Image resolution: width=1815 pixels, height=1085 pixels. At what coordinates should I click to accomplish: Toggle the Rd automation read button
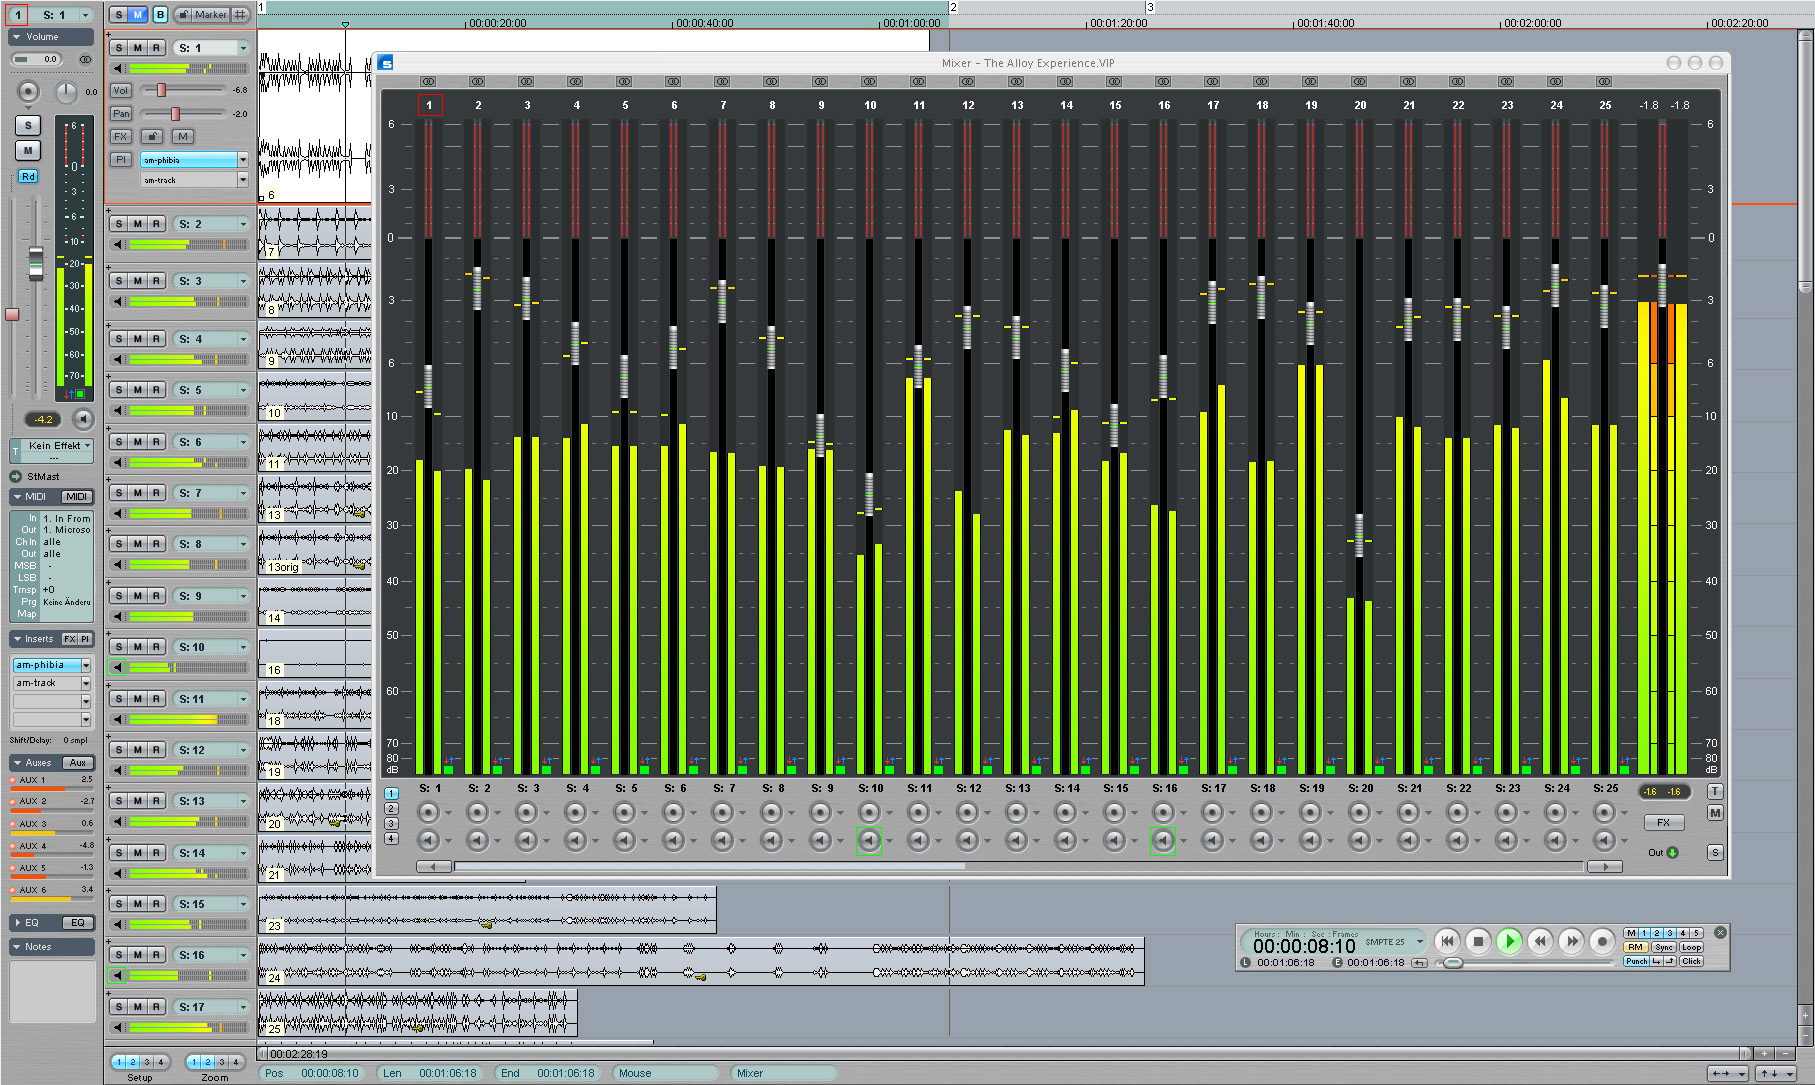(27, 176)
